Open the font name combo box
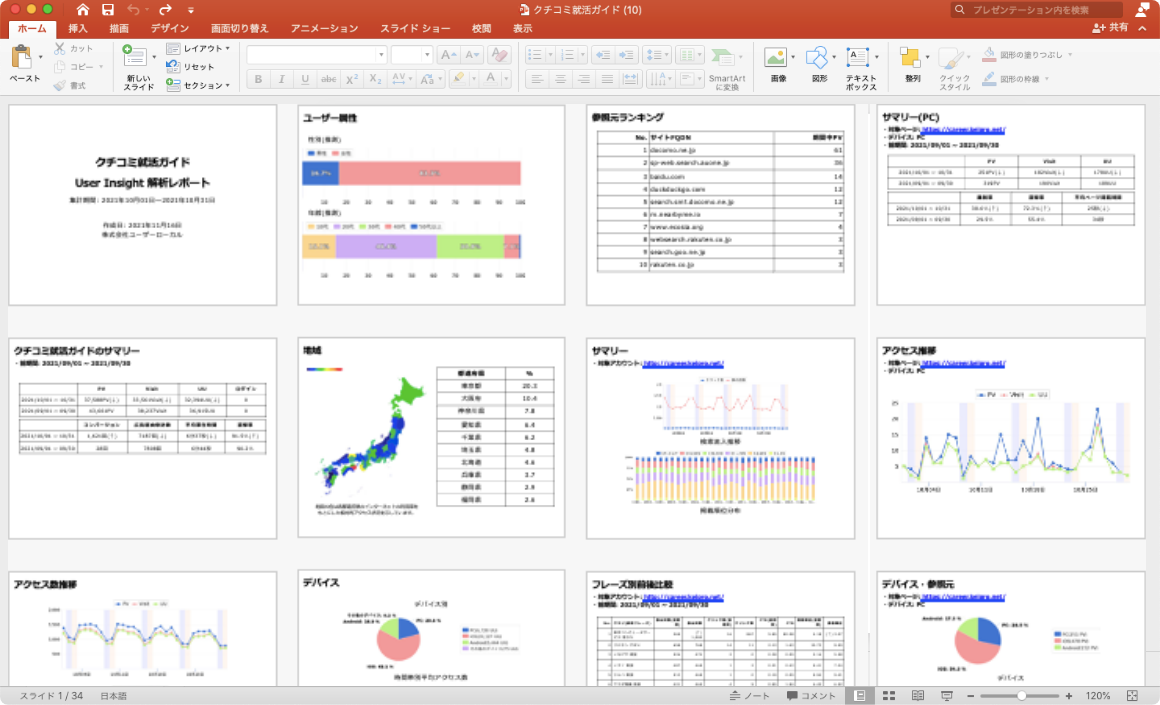This screenshot has height=705, width=1160. (x=316, y=54)
